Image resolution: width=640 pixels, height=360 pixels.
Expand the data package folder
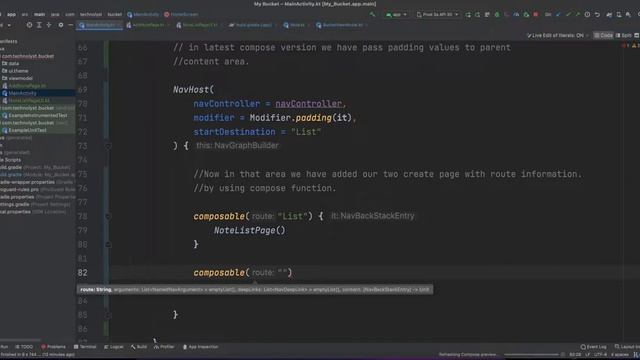[11, 64]
